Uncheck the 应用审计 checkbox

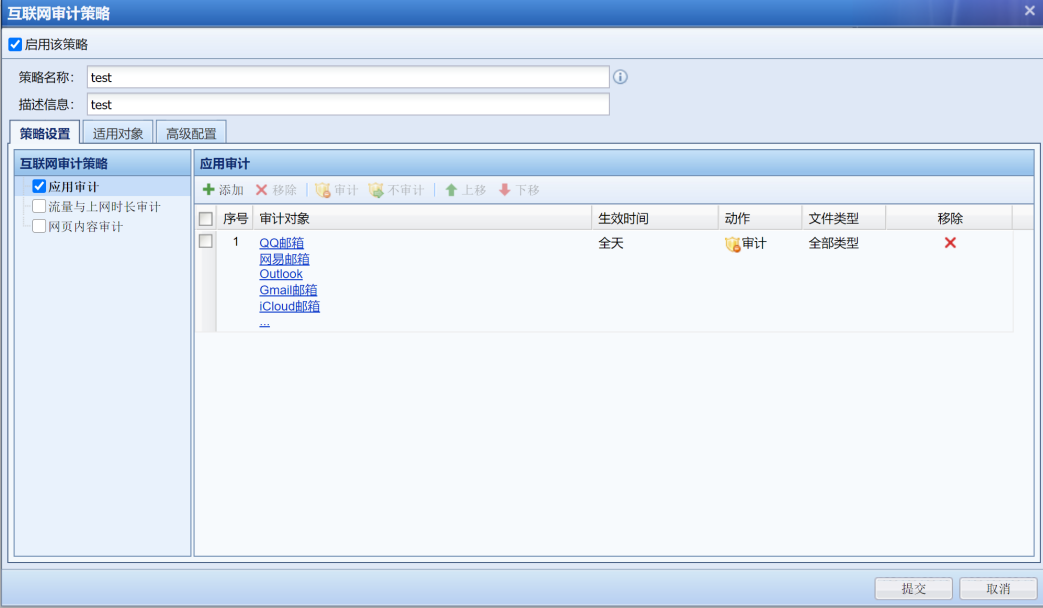tap(39, 186)
